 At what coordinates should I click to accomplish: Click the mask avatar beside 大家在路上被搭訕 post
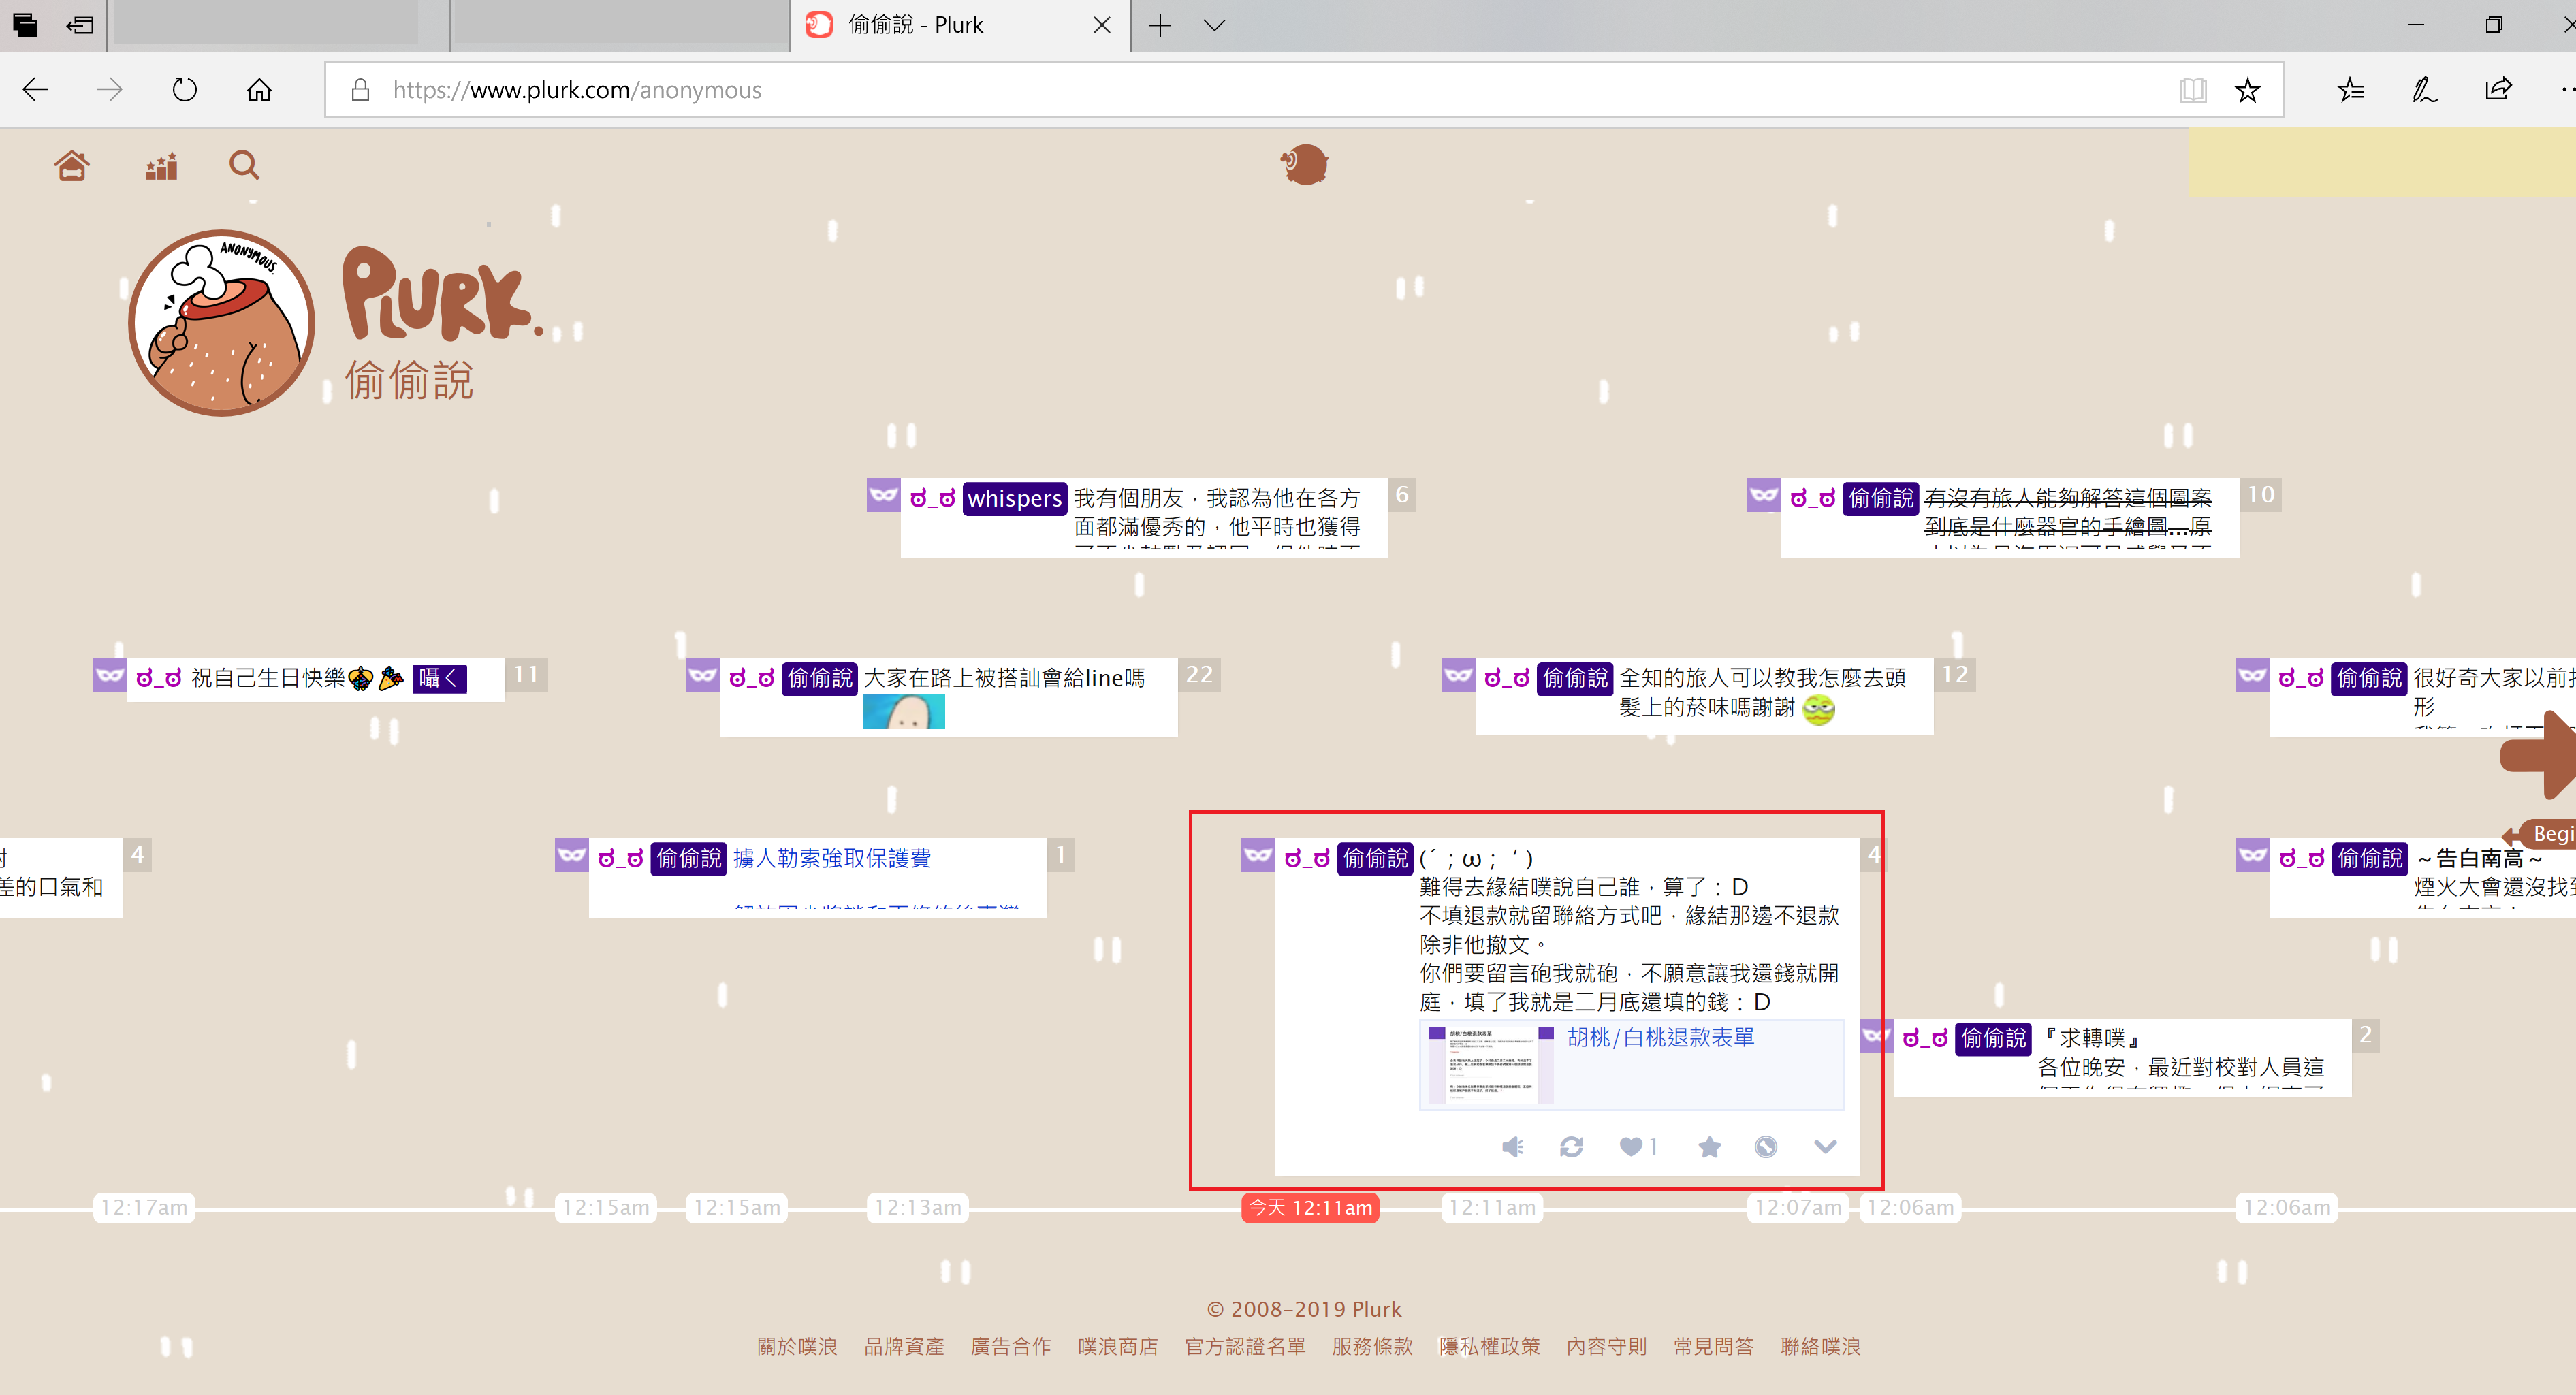tap(702, 675)
